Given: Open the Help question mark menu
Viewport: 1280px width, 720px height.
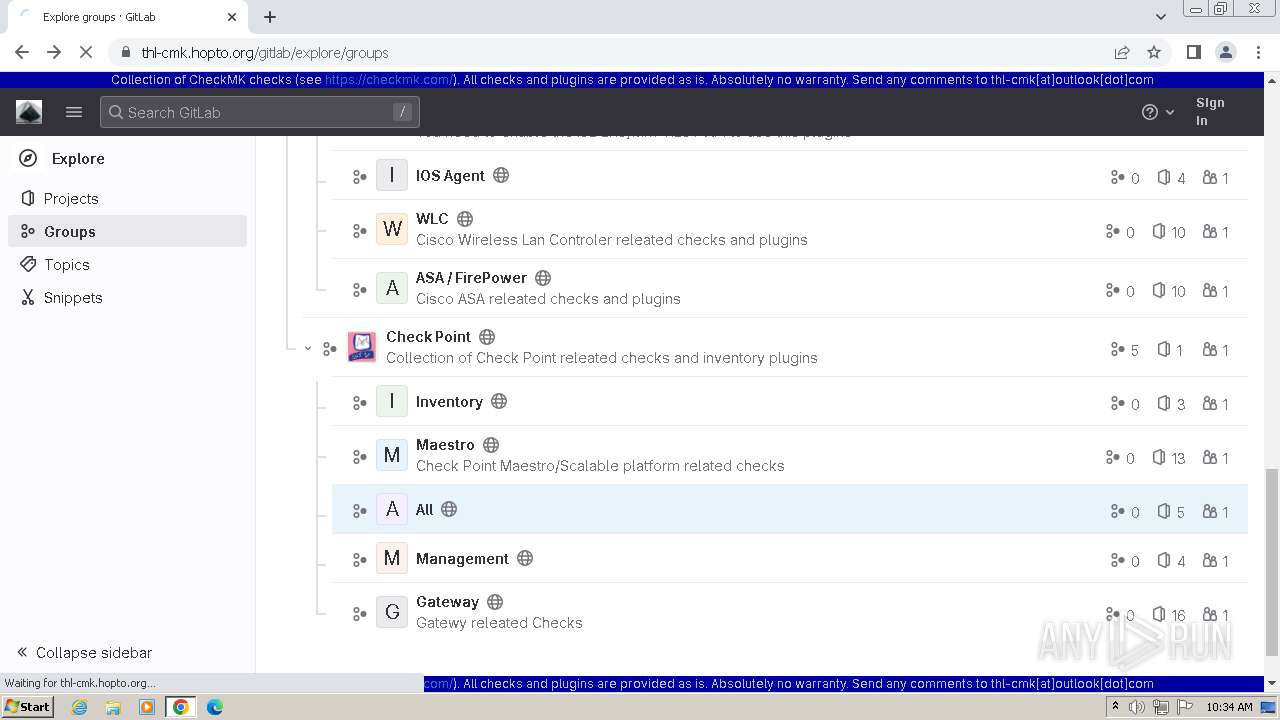Looking at the screenshot, I should (x=1158, y=112).
